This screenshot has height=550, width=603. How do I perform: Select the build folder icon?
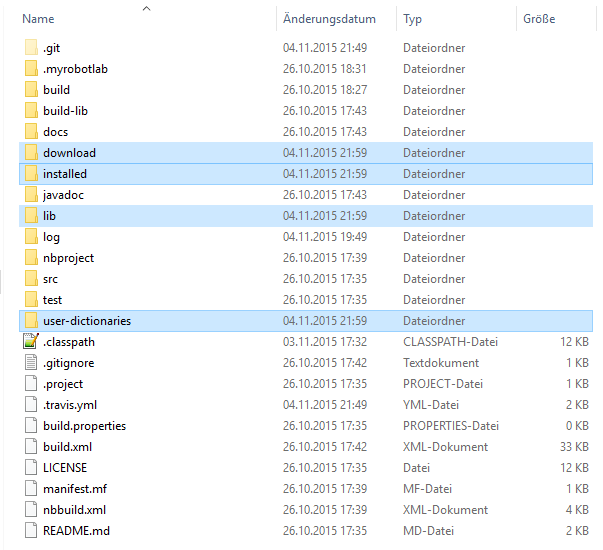tap(31, 90)
